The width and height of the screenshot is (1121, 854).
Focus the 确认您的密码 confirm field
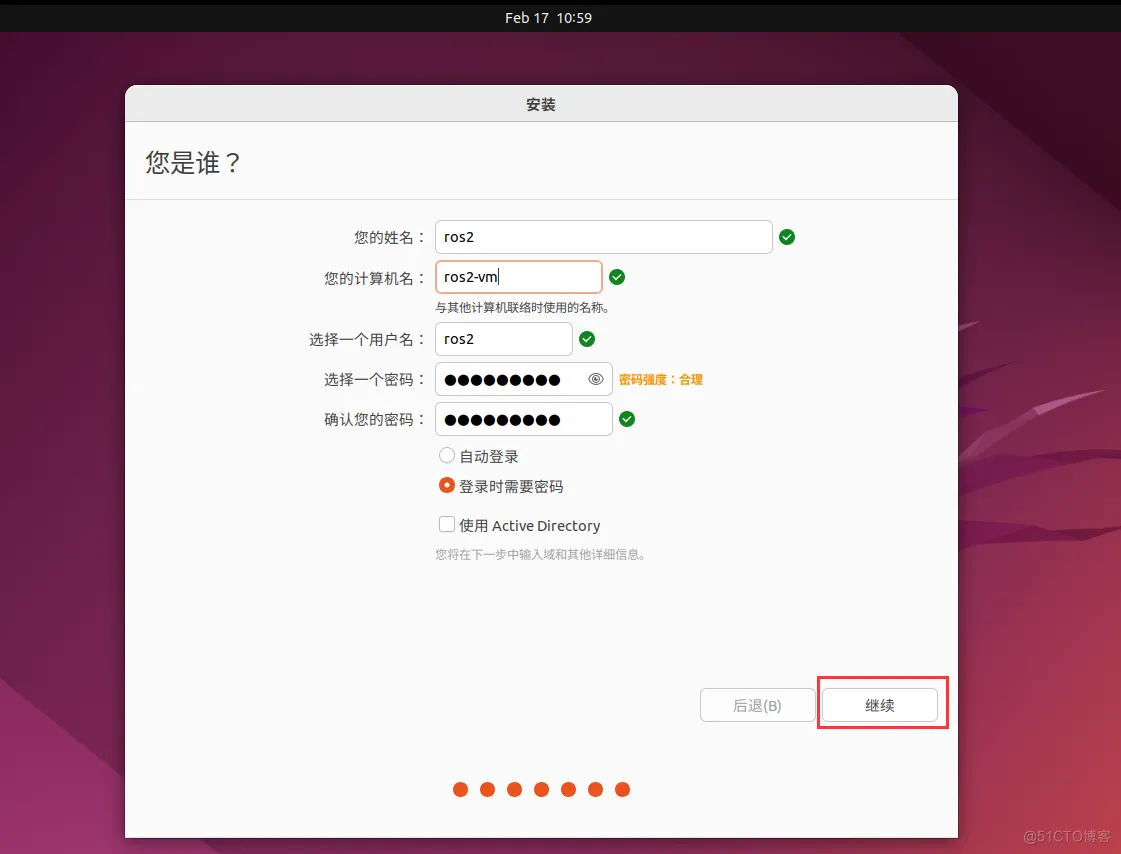tap(523, 419)
